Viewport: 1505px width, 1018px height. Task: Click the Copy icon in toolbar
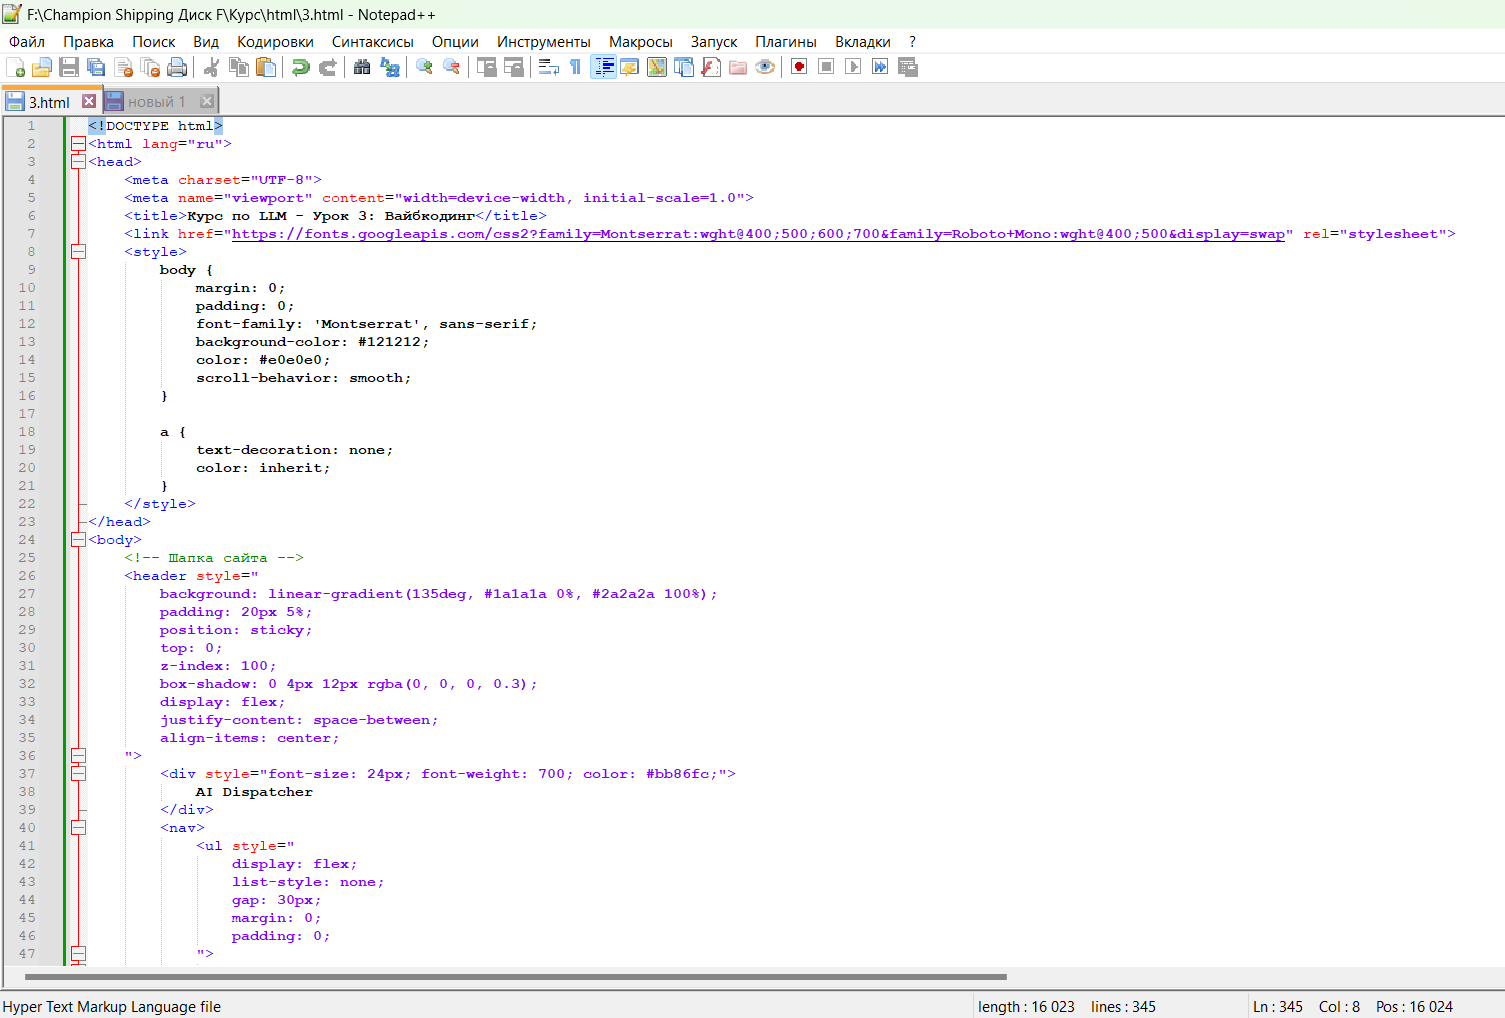pyautogui.click(x=239, y=67)
